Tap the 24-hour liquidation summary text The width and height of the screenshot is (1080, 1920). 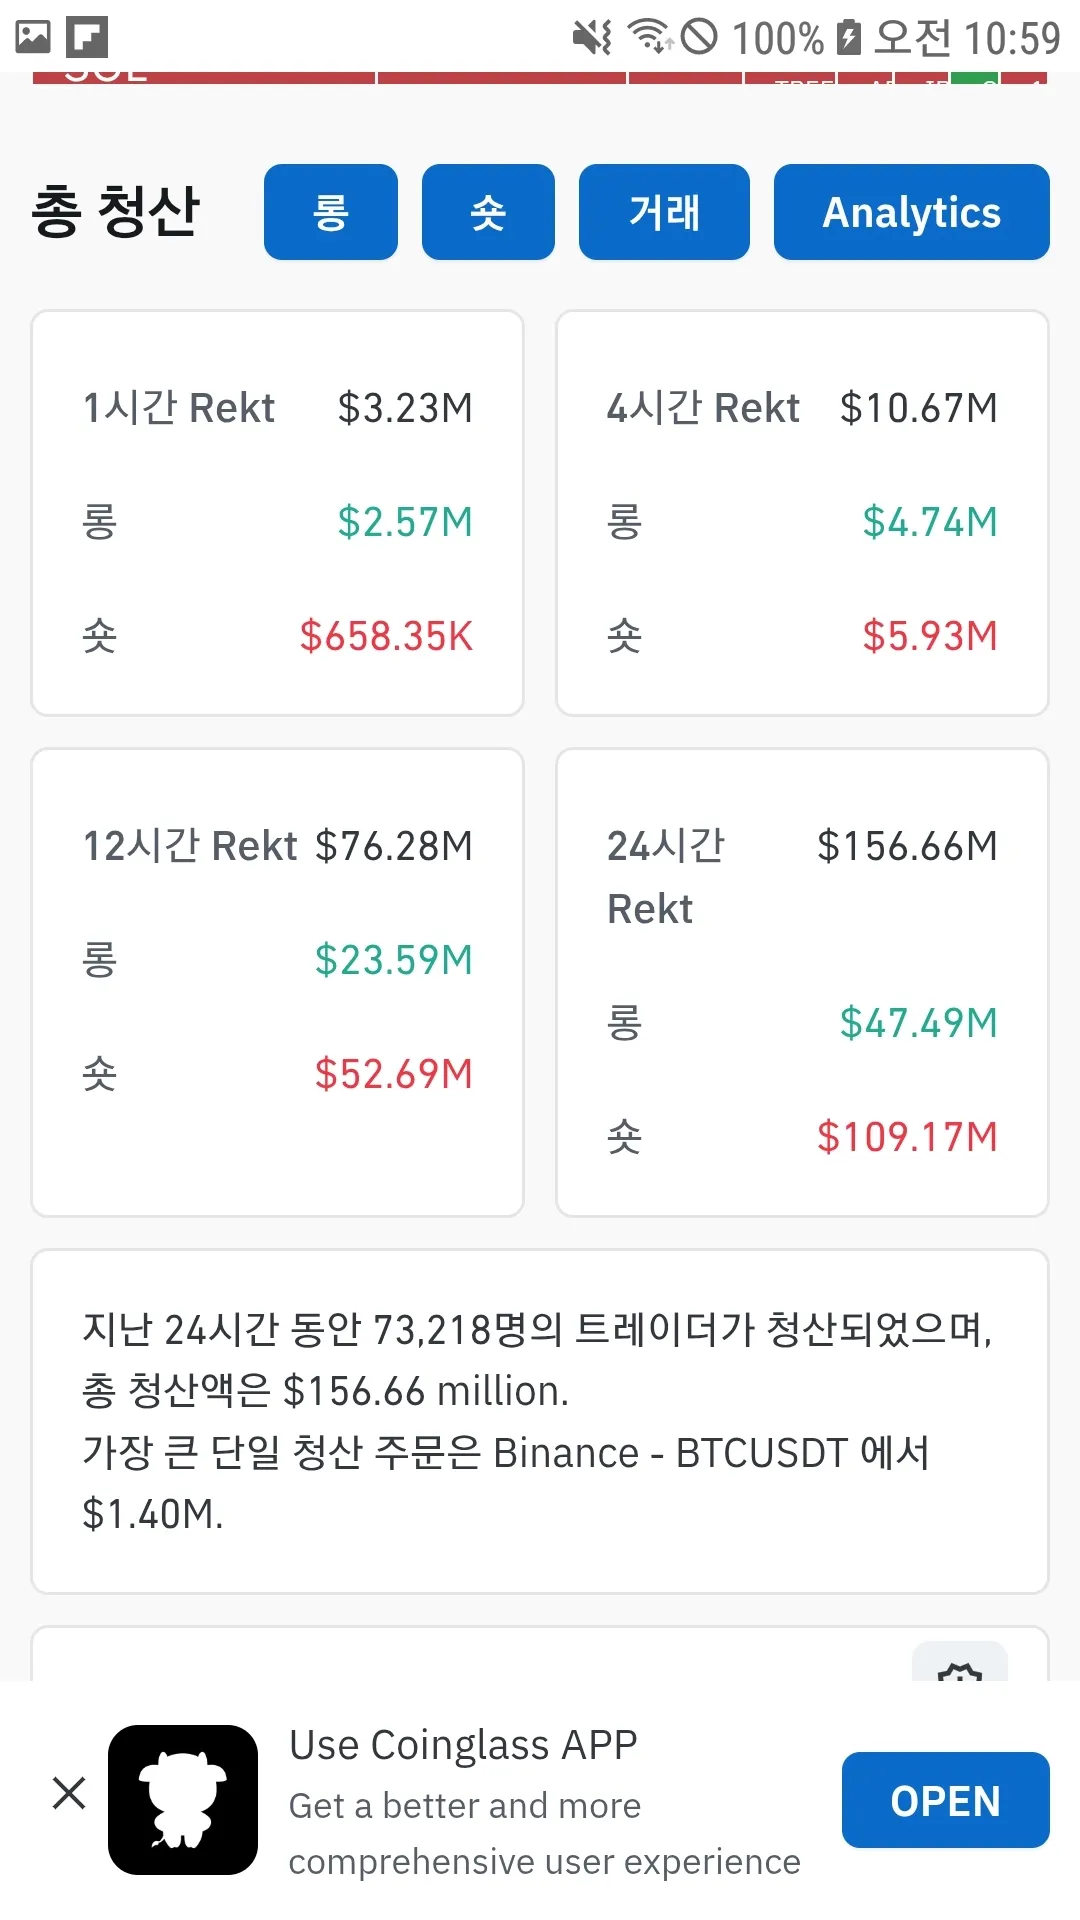[x=540, y=1421]
